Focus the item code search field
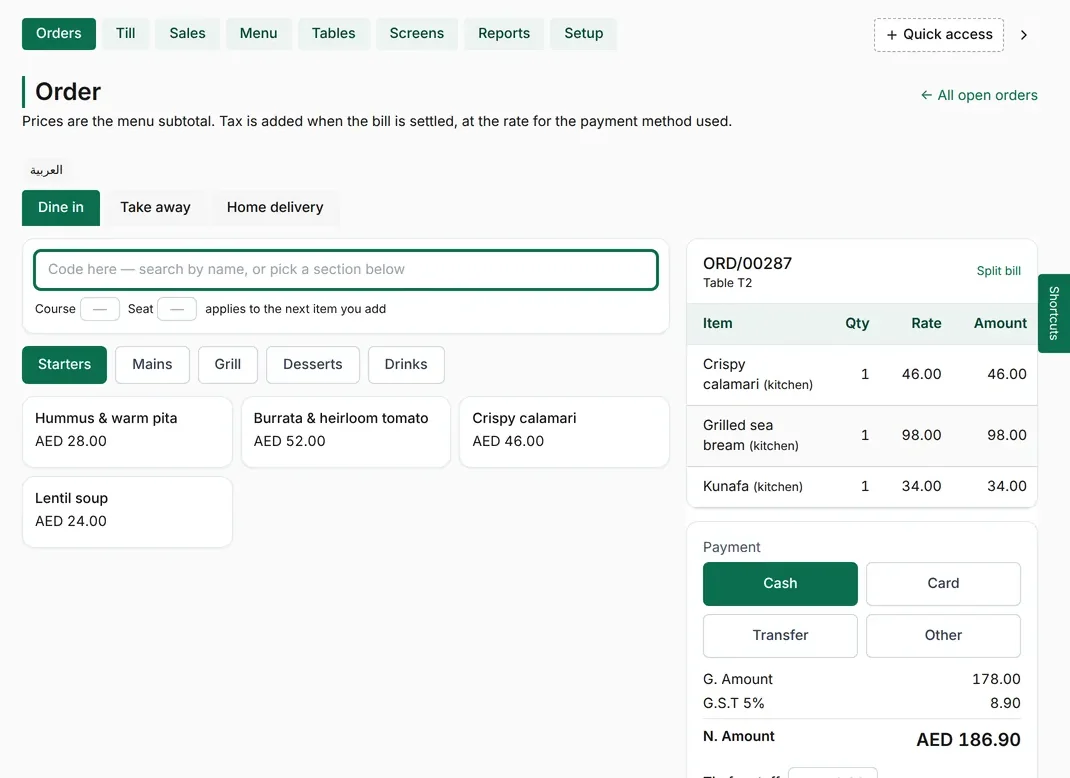This screenshot has height=778, width=1070. point(346,270)
